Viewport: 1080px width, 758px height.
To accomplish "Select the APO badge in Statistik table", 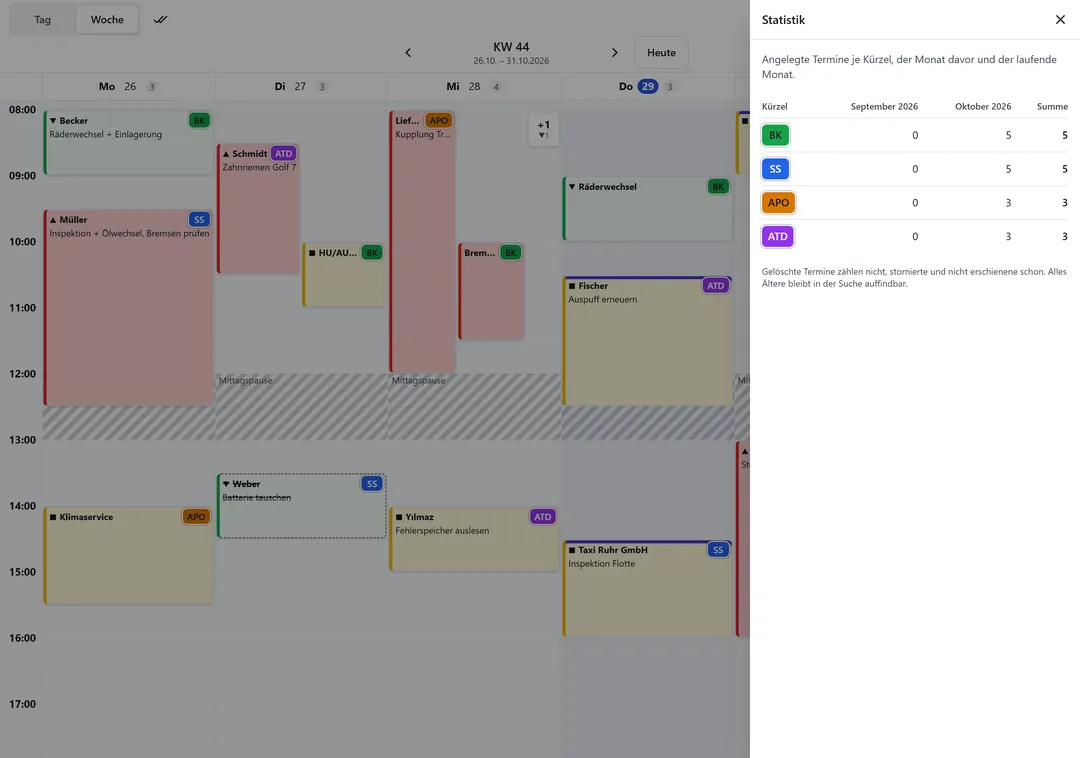I will pos(778,202).
